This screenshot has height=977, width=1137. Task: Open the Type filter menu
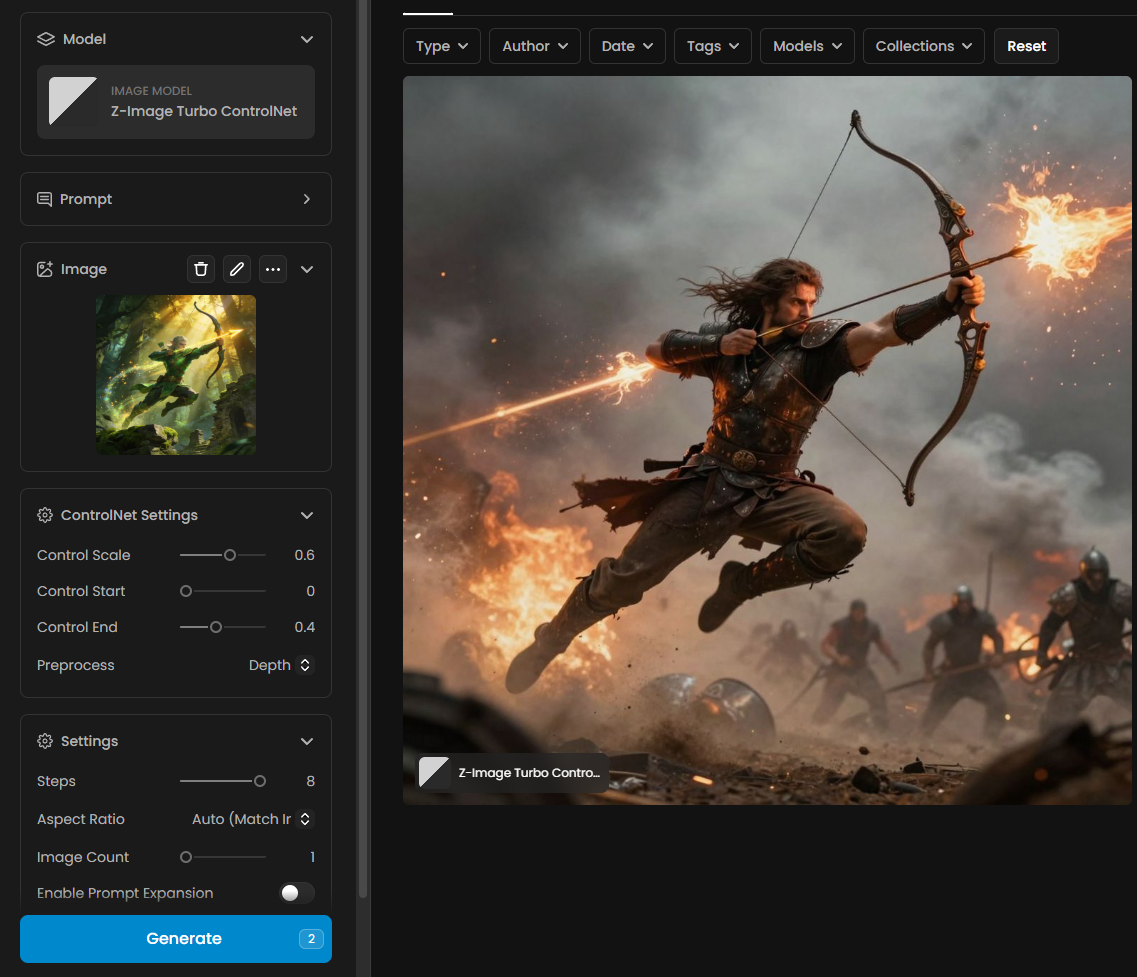pyautogui.click(x=442, y=46)
